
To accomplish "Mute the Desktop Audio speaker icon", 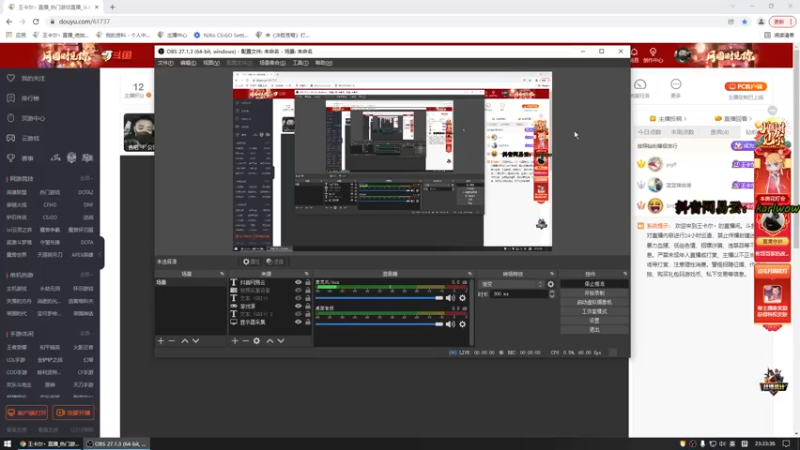I will 450,324.
